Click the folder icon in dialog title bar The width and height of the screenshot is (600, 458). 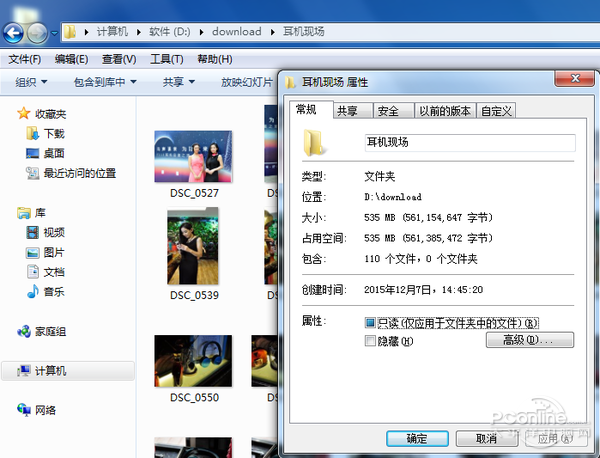[x=290, y=82]
